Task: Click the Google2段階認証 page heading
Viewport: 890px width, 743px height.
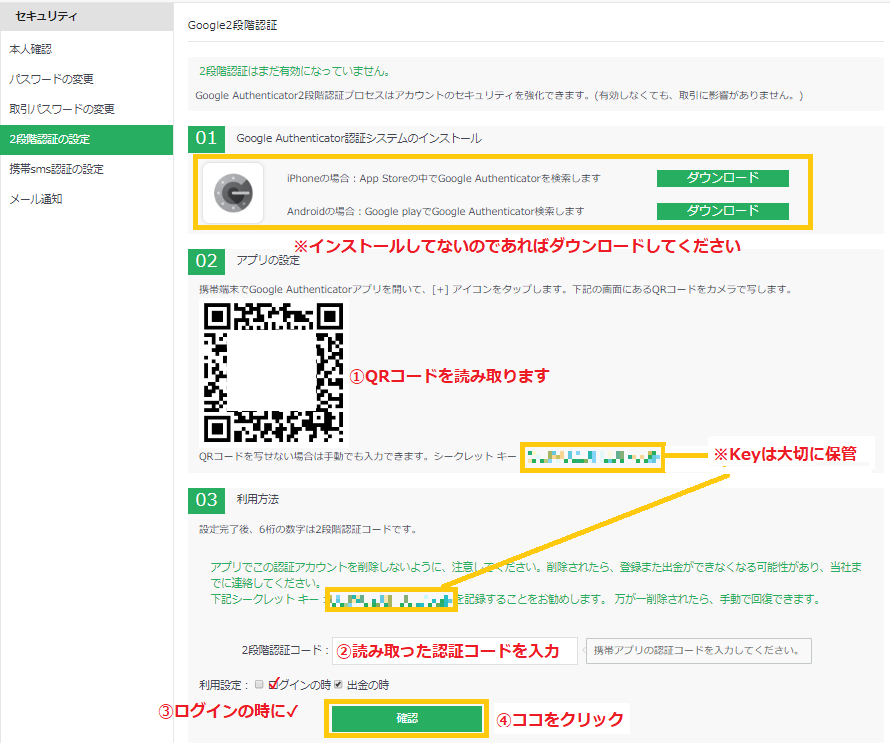Action: [232, 26]
